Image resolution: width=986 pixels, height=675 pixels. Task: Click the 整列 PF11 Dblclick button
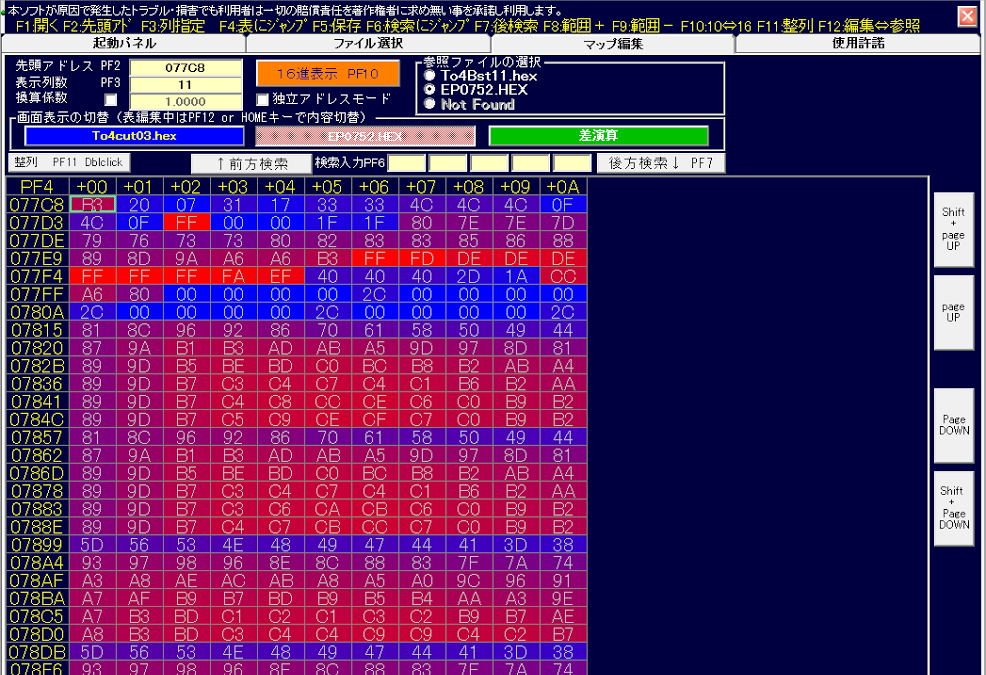[69, 162]
